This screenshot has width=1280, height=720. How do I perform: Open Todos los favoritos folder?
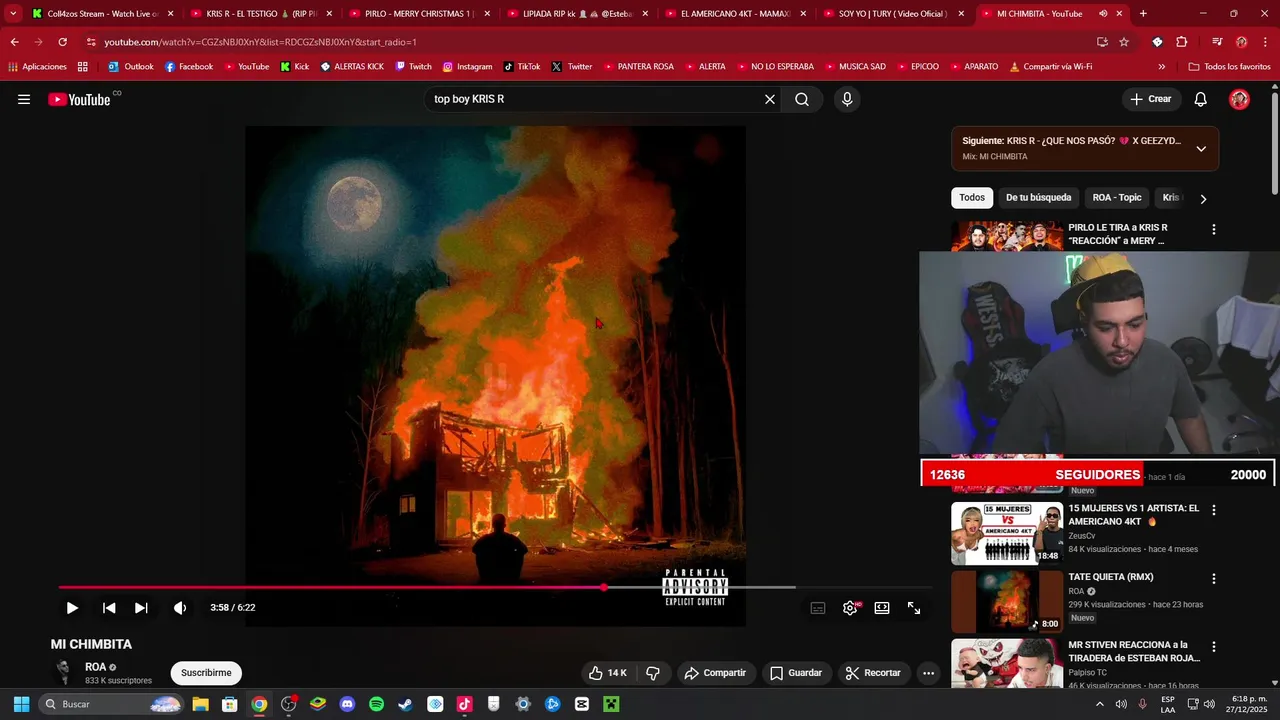1229,67
